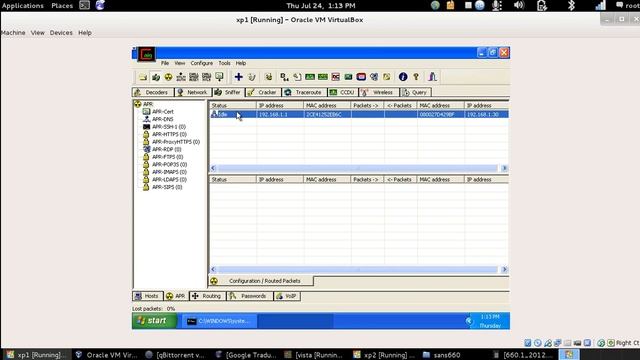Open the VoIP bottom tab
The height and width of the screenshot is (360, 640).
coord(287,296)
